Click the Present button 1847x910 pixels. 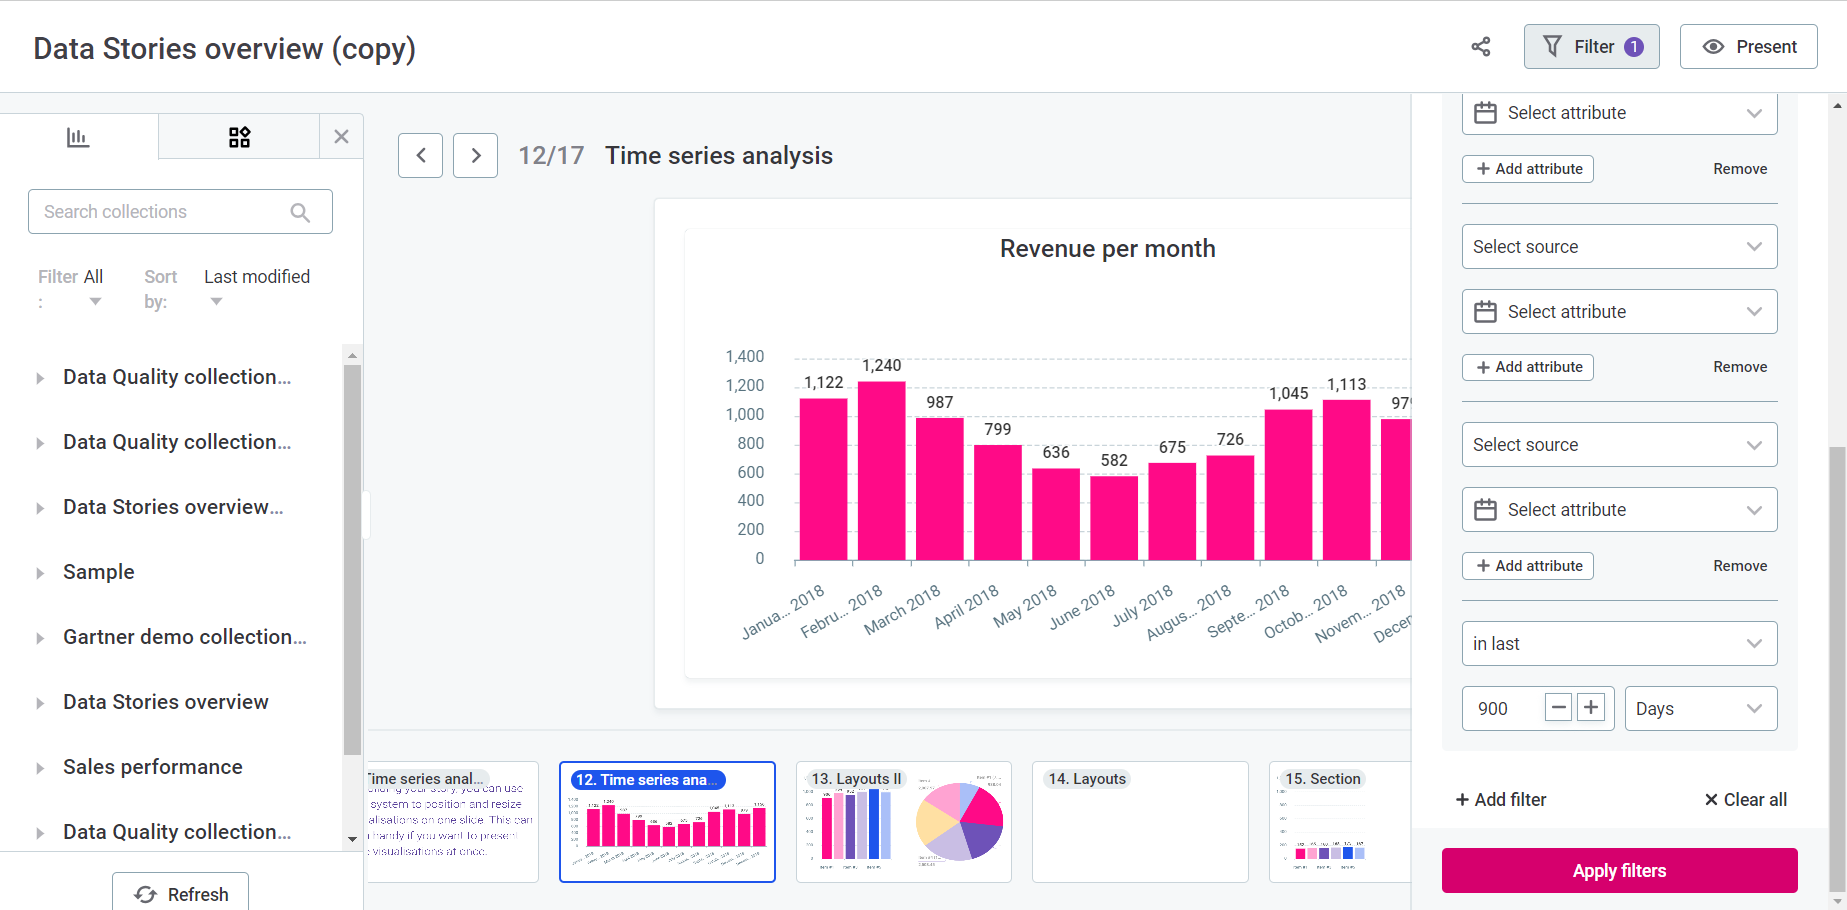click(1748, 47)
